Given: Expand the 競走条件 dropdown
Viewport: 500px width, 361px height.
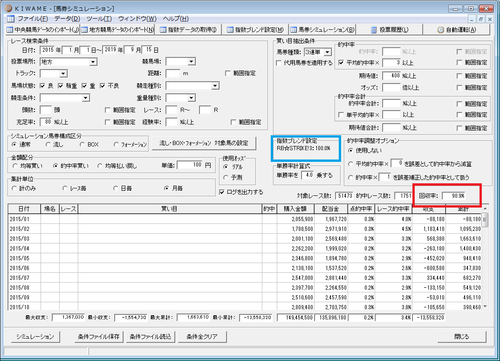Looking at the screenshot, I should [86, 98].
